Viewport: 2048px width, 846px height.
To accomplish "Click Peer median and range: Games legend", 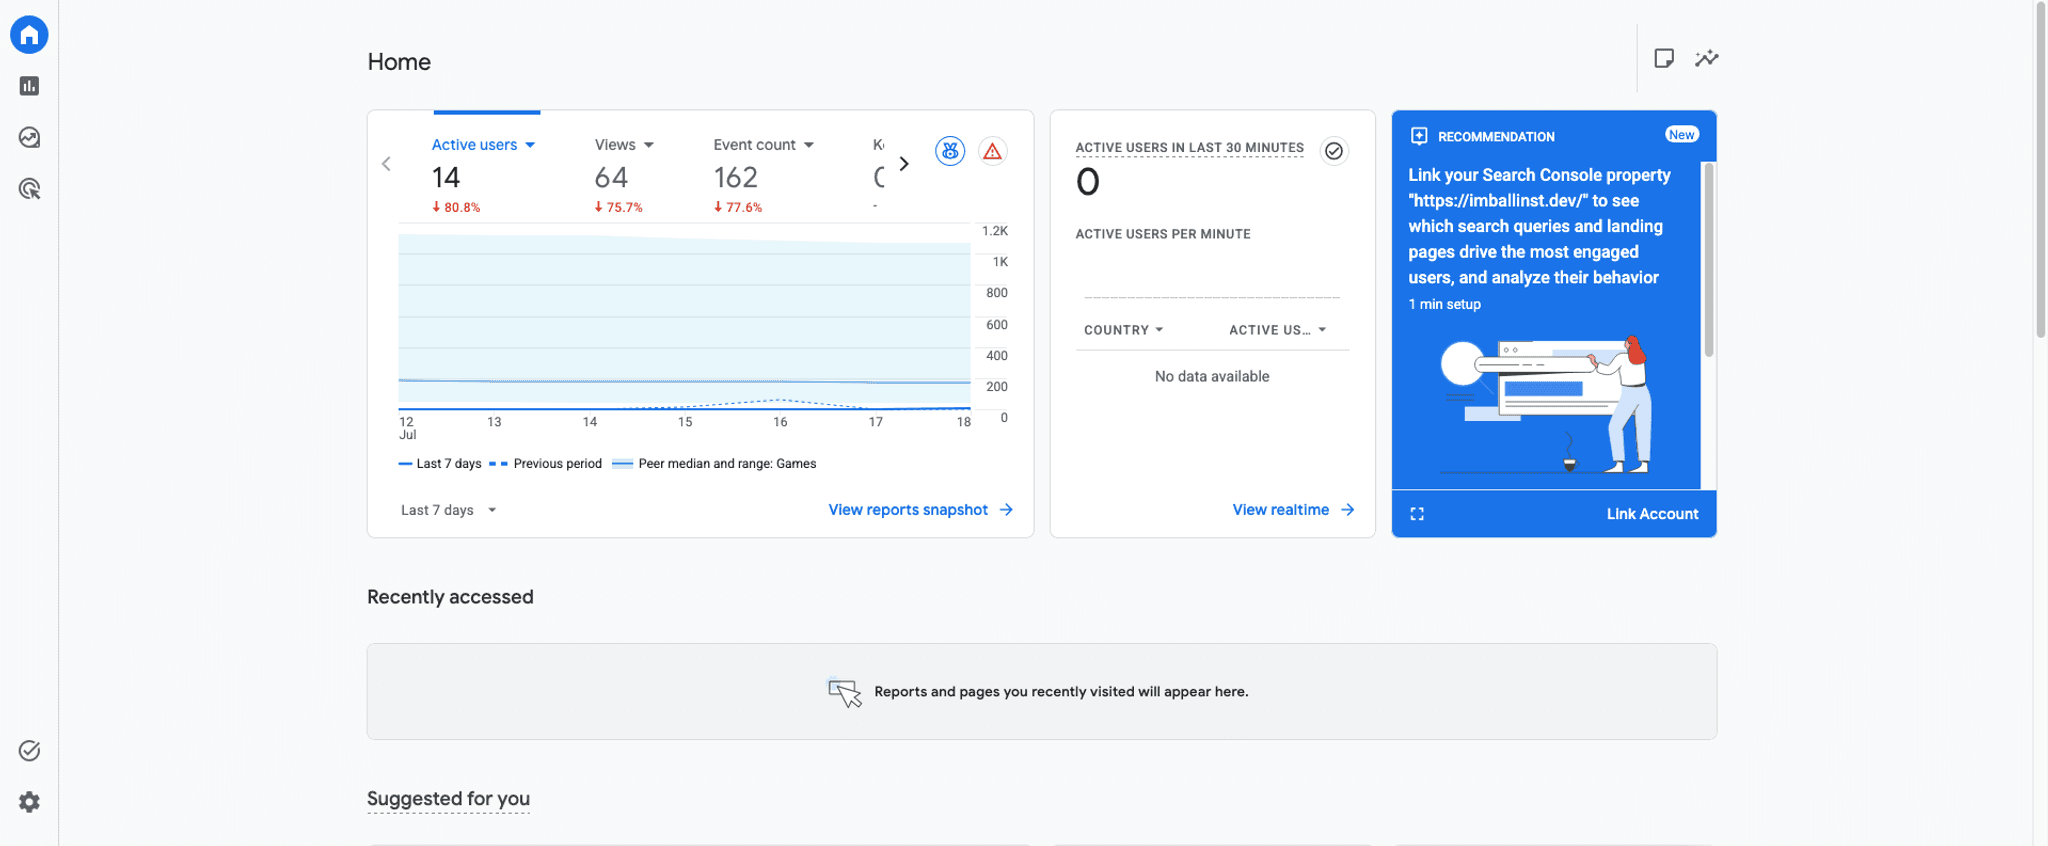I will click(x=714, y=464).
